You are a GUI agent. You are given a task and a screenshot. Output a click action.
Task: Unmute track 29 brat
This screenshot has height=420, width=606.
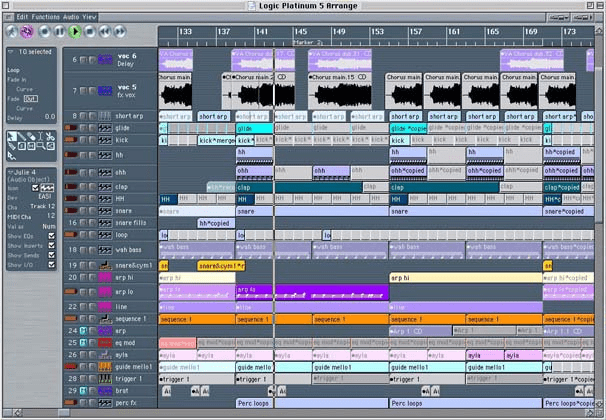83,391
